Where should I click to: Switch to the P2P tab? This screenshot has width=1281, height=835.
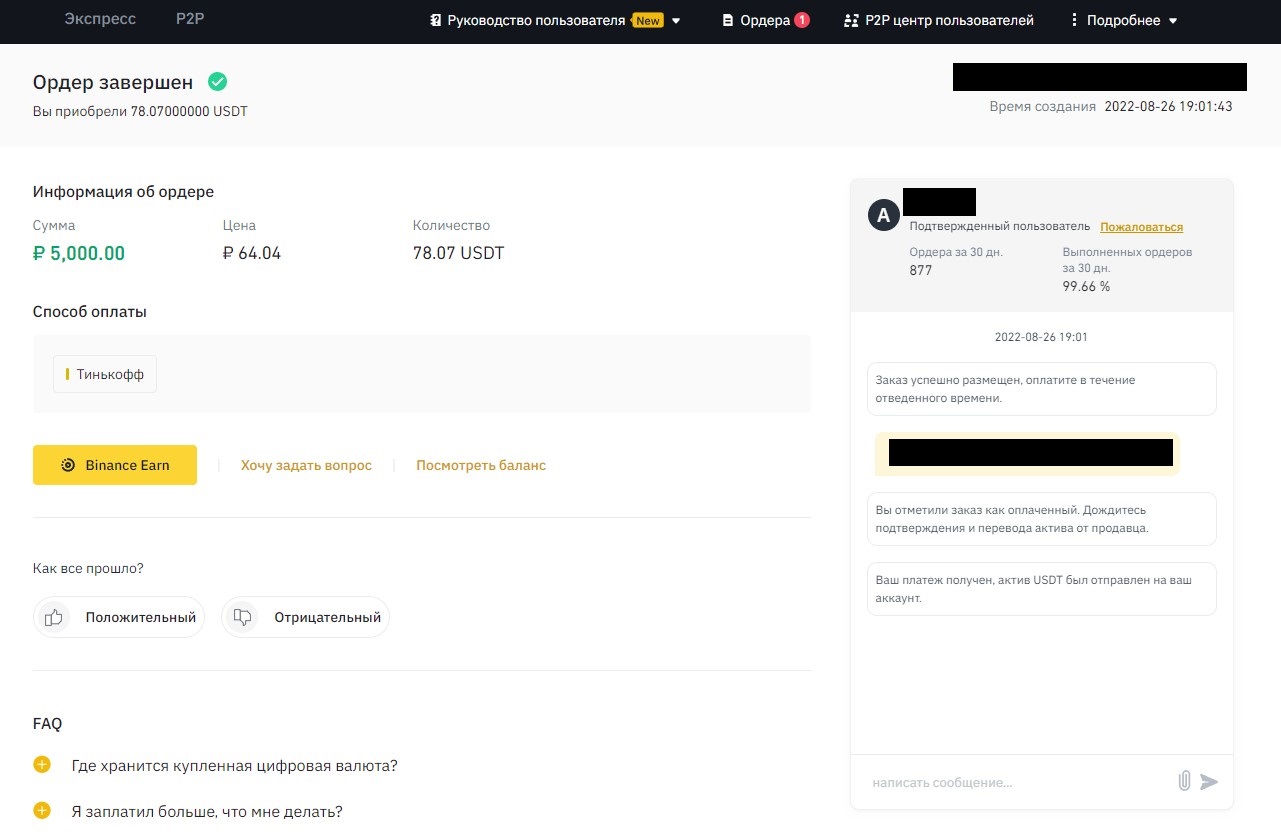[x=190, y=19]
